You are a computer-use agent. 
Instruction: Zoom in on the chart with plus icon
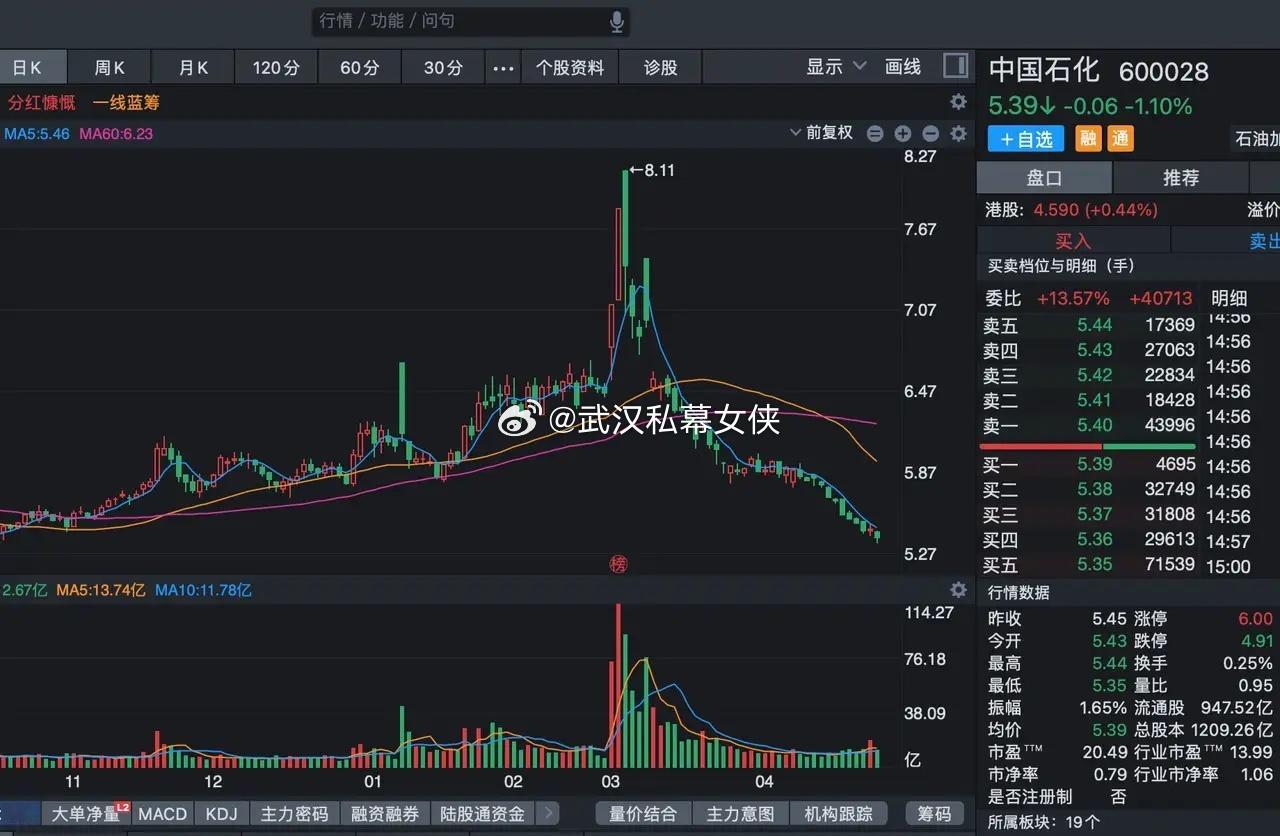click(902, 133)
